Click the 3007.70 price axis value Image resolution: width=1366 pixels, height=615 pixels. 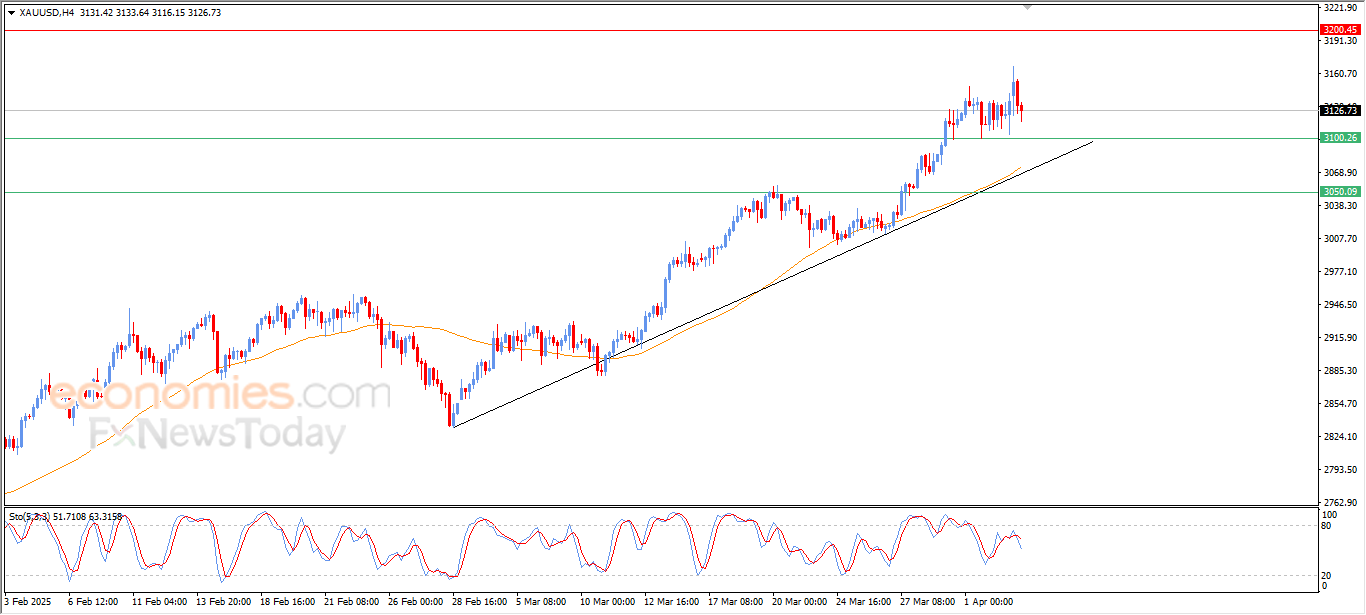point(1339,239)
